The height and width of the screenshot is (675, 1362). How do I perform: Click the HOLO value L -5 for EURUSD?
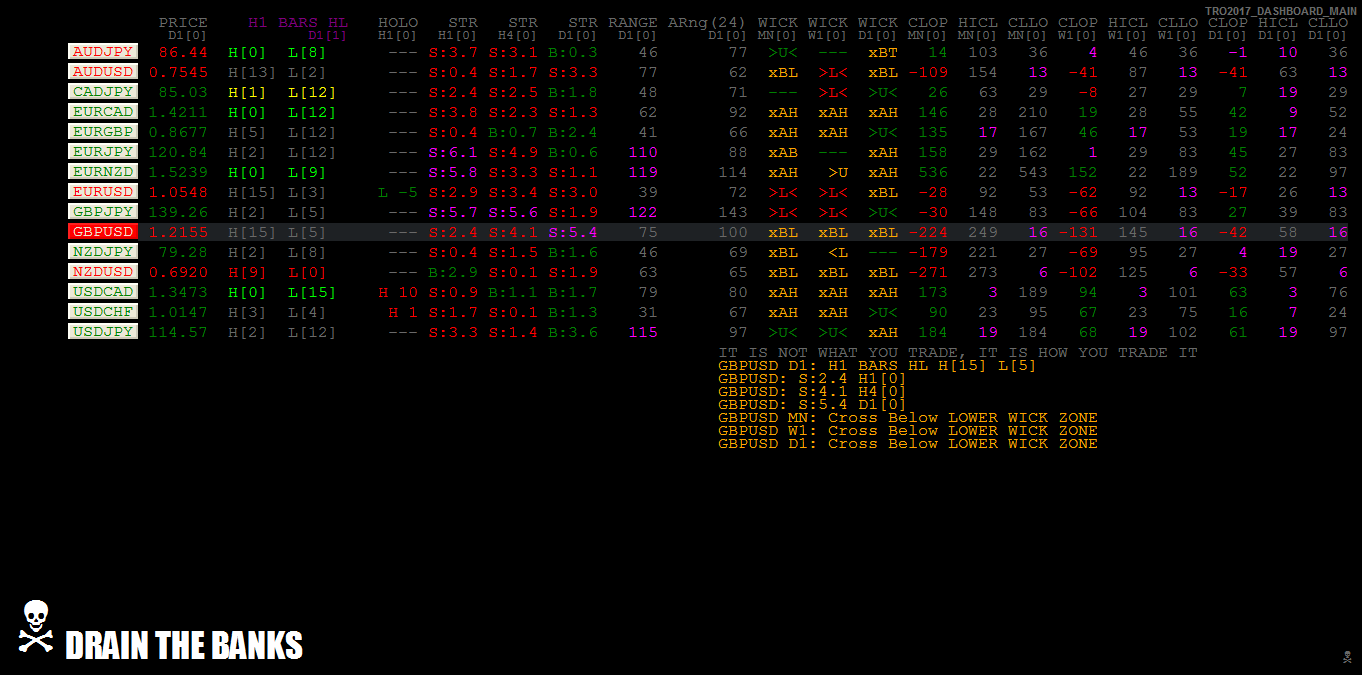[x=398, y=192]
